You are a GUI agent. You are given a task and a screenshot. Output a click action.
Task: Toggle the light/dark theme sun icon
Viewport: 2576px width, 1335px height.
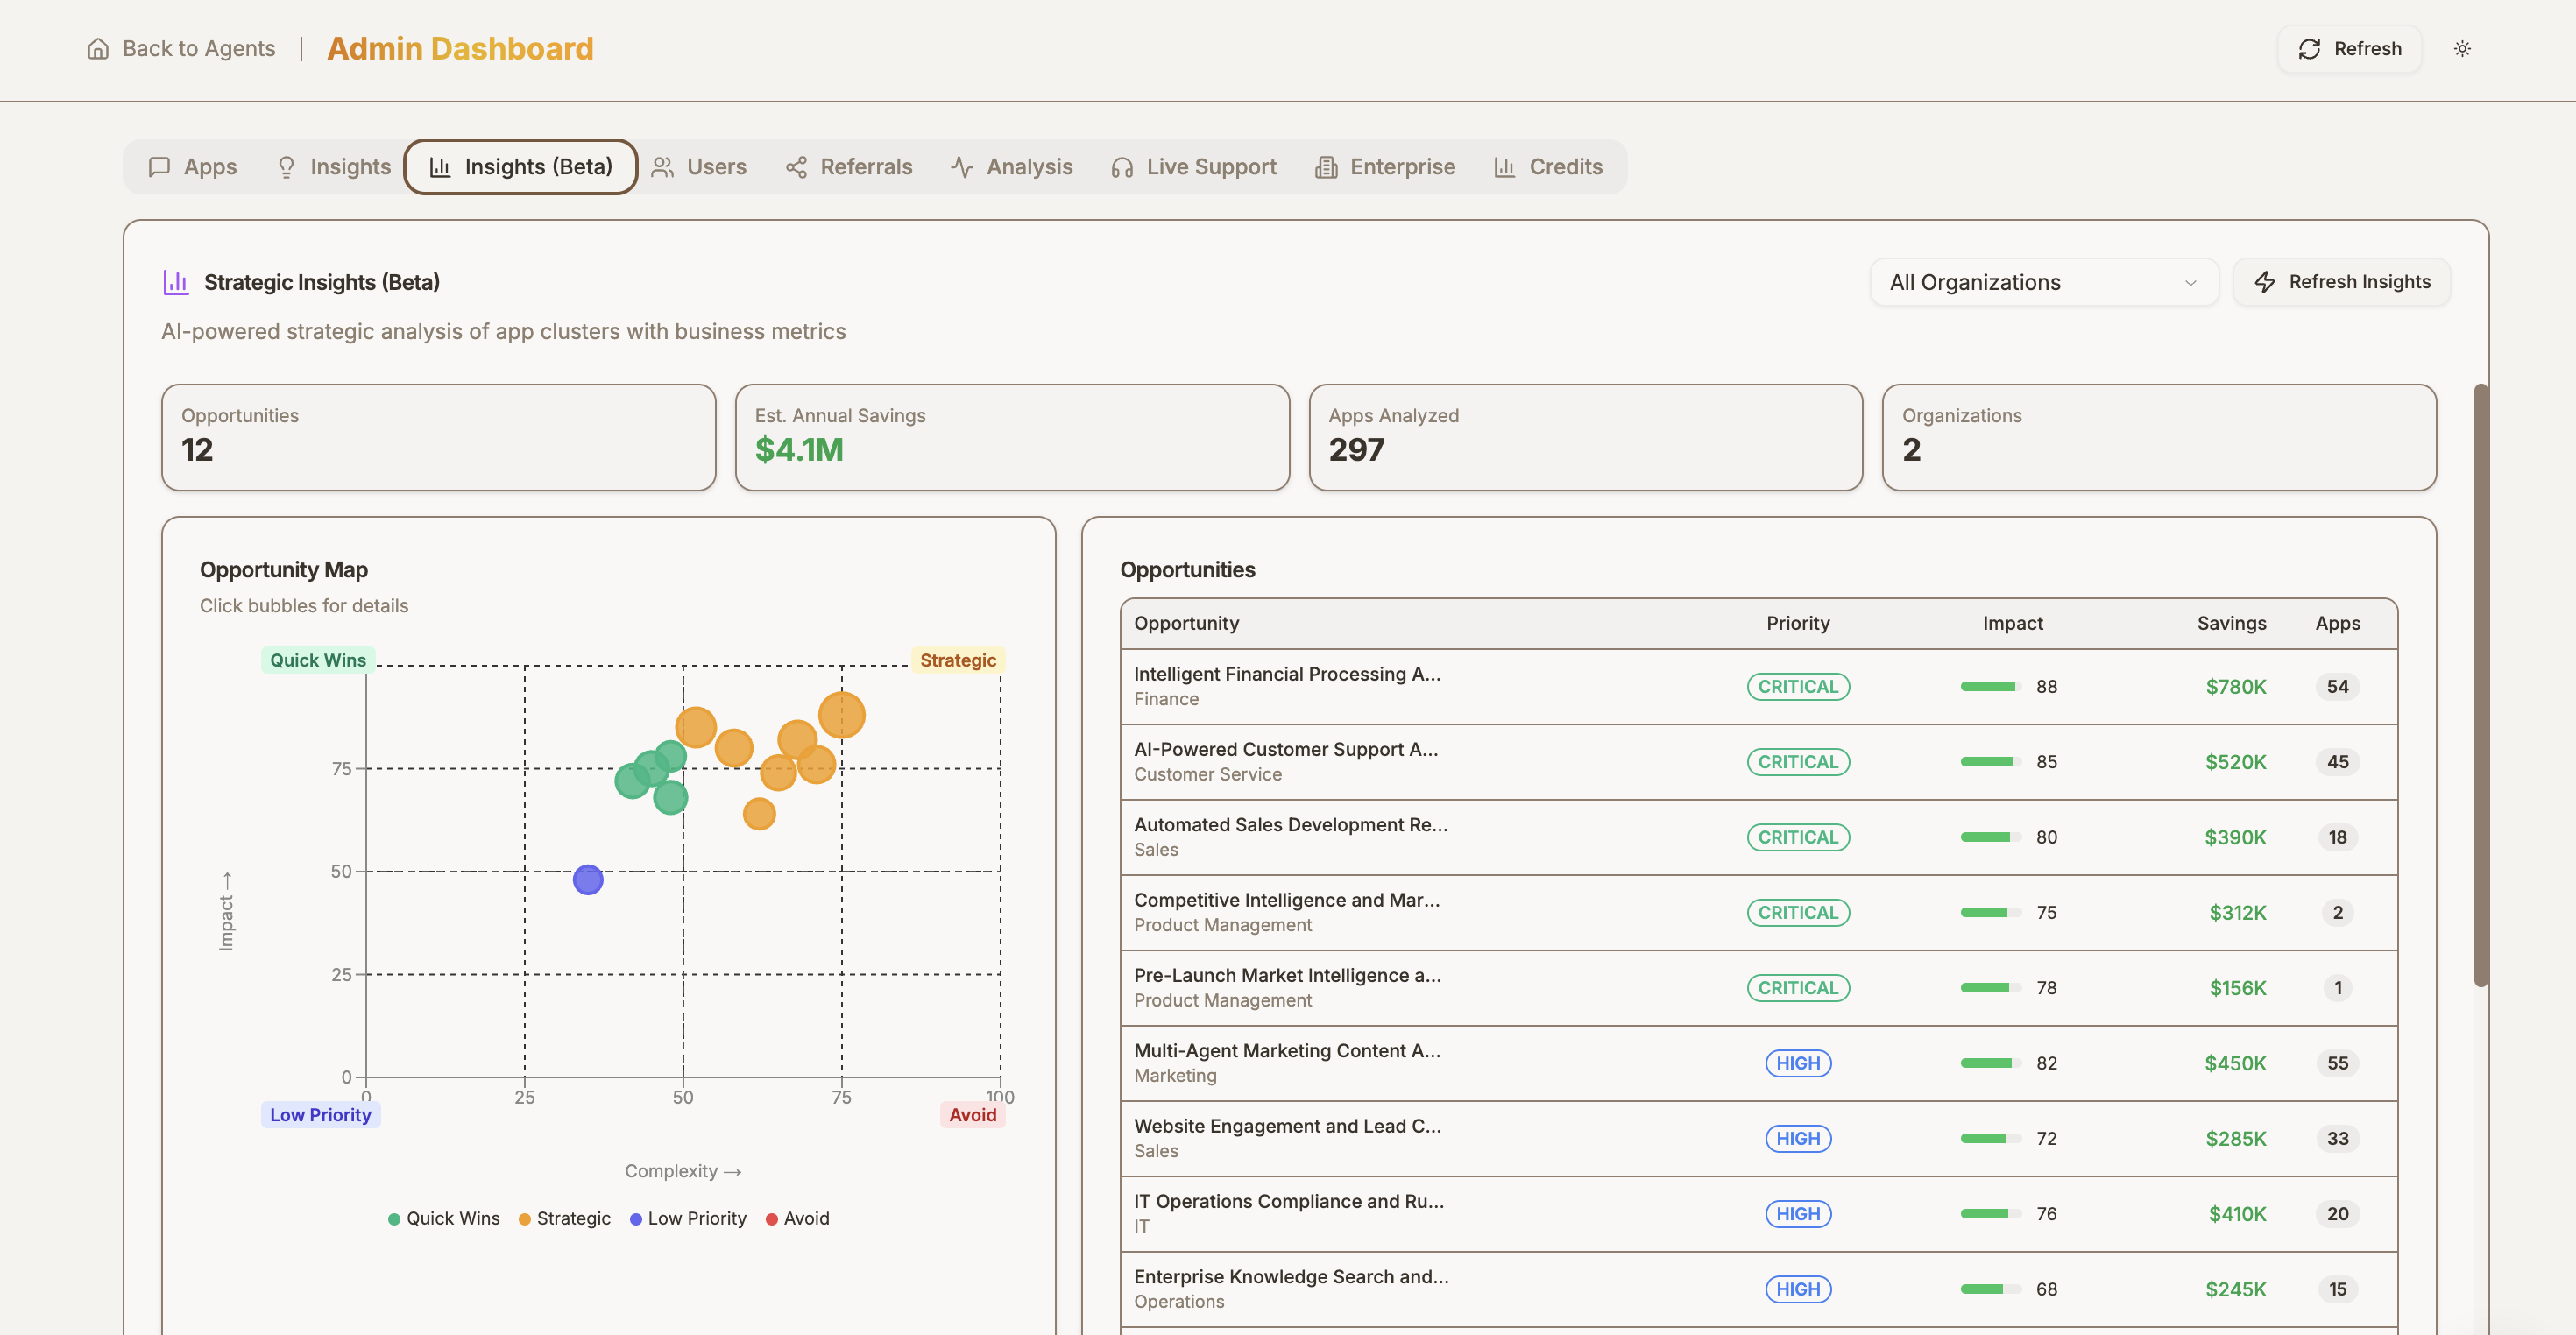2462,48
